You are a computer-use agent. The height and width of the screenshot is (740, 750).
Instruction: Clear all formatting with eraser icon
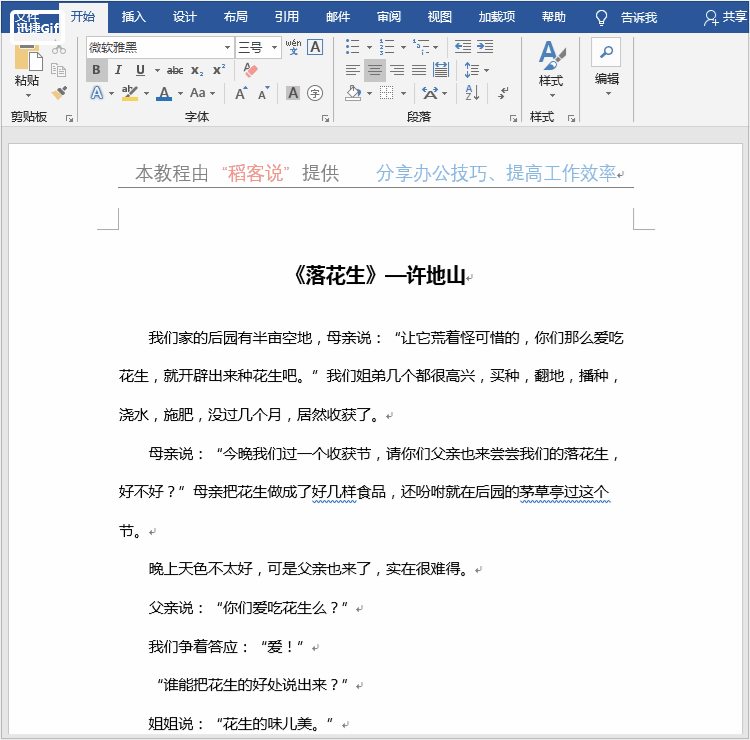[x=250, y=70]
